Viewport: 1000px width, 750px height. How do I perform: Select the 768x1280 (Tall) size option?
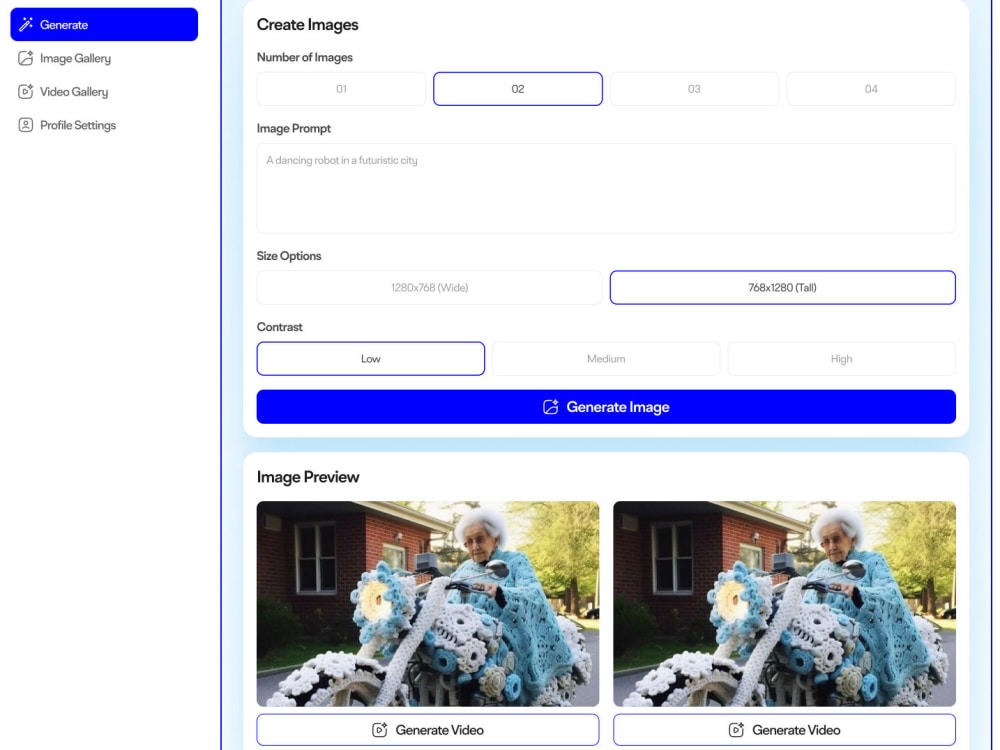(x=783, y=288)
